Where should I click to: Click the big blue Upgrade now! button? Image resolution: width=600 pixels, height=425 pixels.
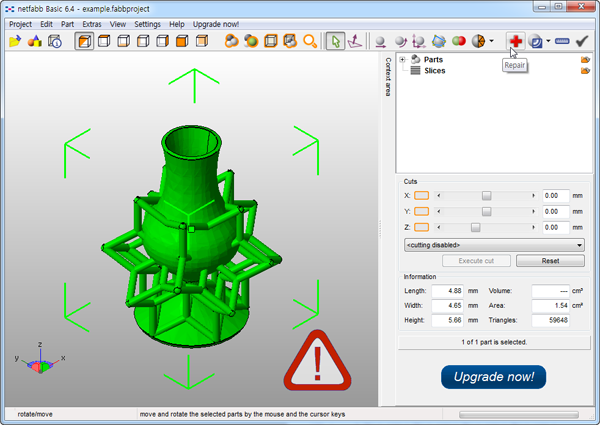(x=494, y=377)
